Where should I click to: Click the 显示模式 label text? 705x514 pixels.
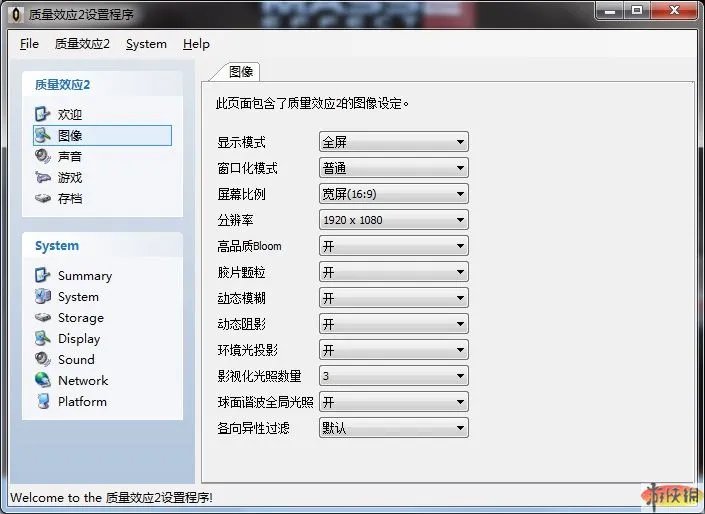tap(241, 143)
